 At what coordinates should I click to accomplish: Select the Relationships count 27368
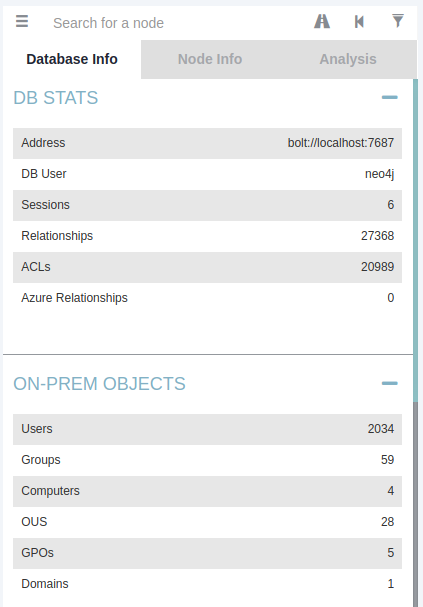point(378,236)
